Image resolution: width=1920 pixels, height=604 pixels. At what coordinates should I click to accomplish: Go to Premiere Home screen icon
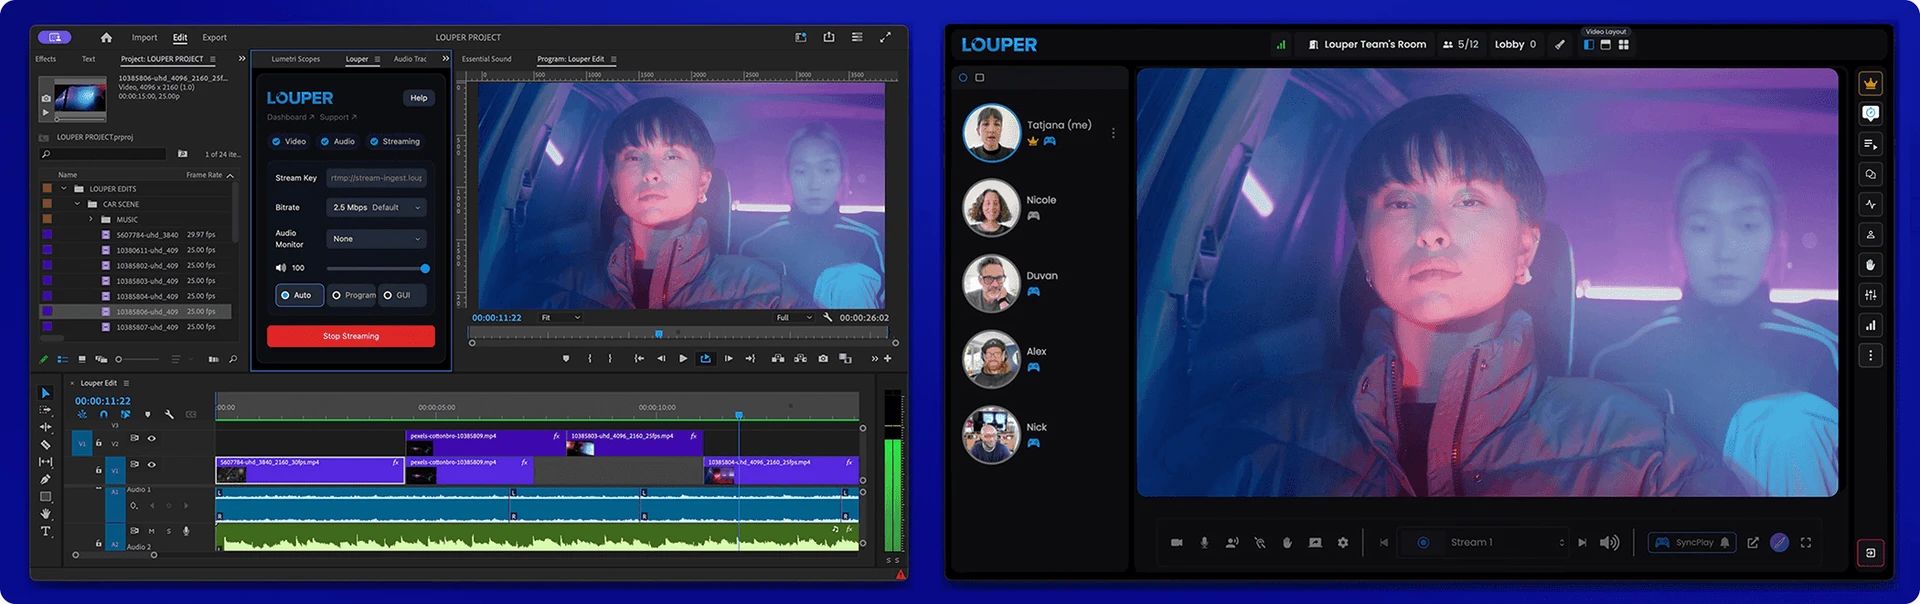[x=106, y=37]
